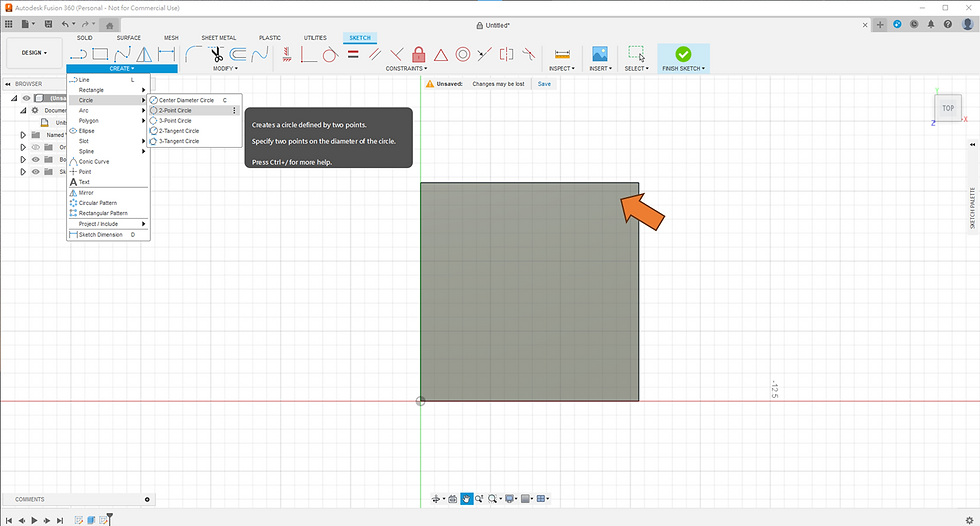Expand the Origin folder in browser
980x526 pixels.
click(x=23, y=147)
